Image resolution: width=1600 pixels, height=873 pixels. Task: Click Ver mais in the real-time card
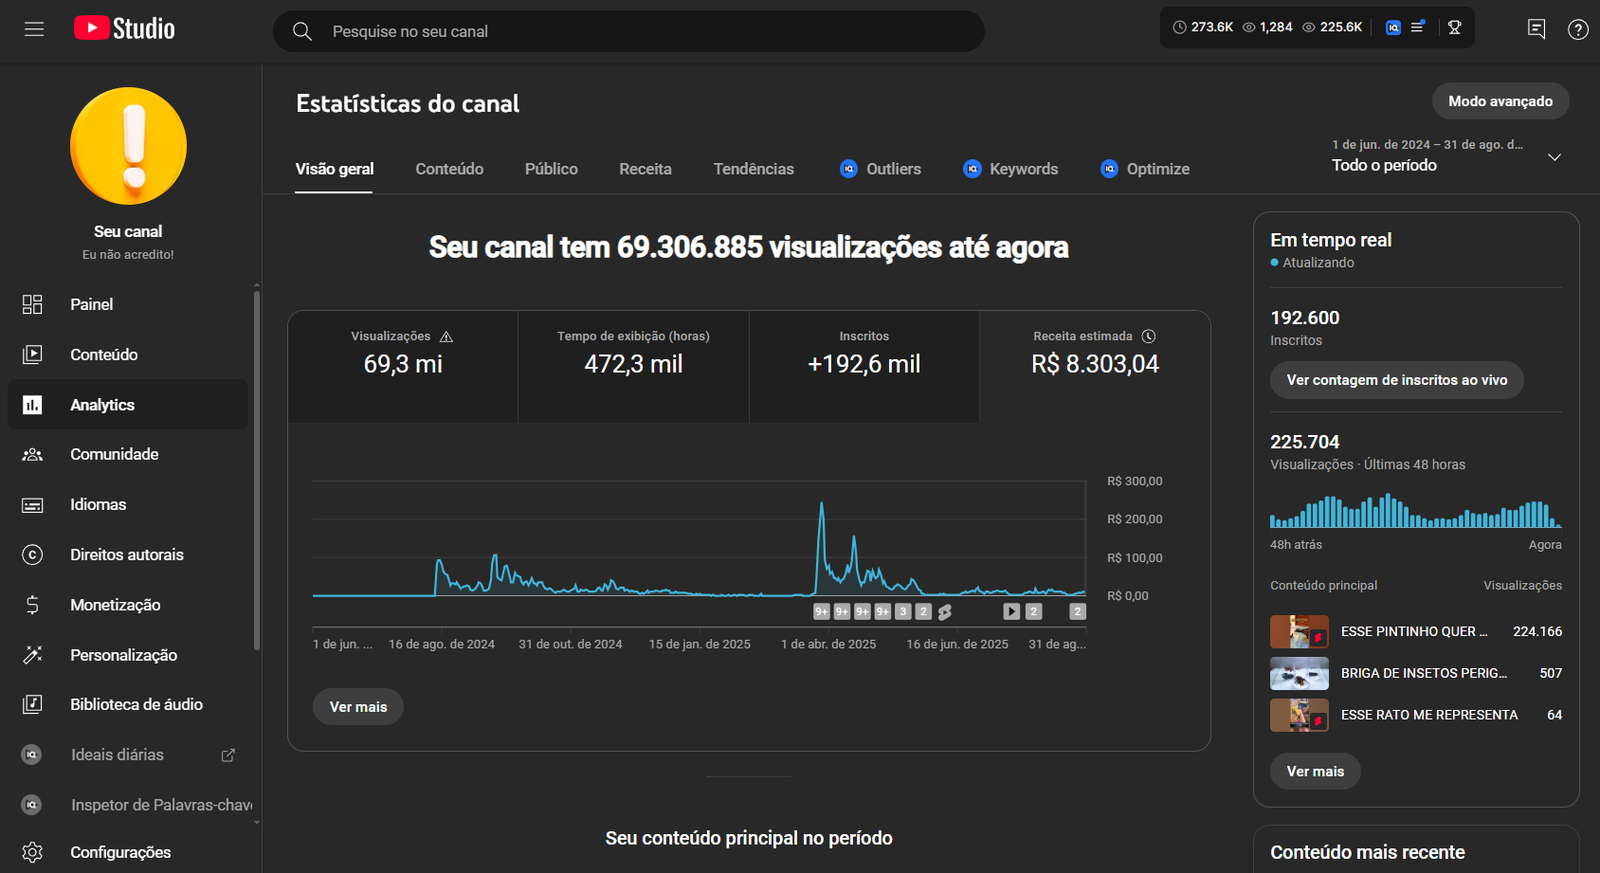(x=1315, y=771)
